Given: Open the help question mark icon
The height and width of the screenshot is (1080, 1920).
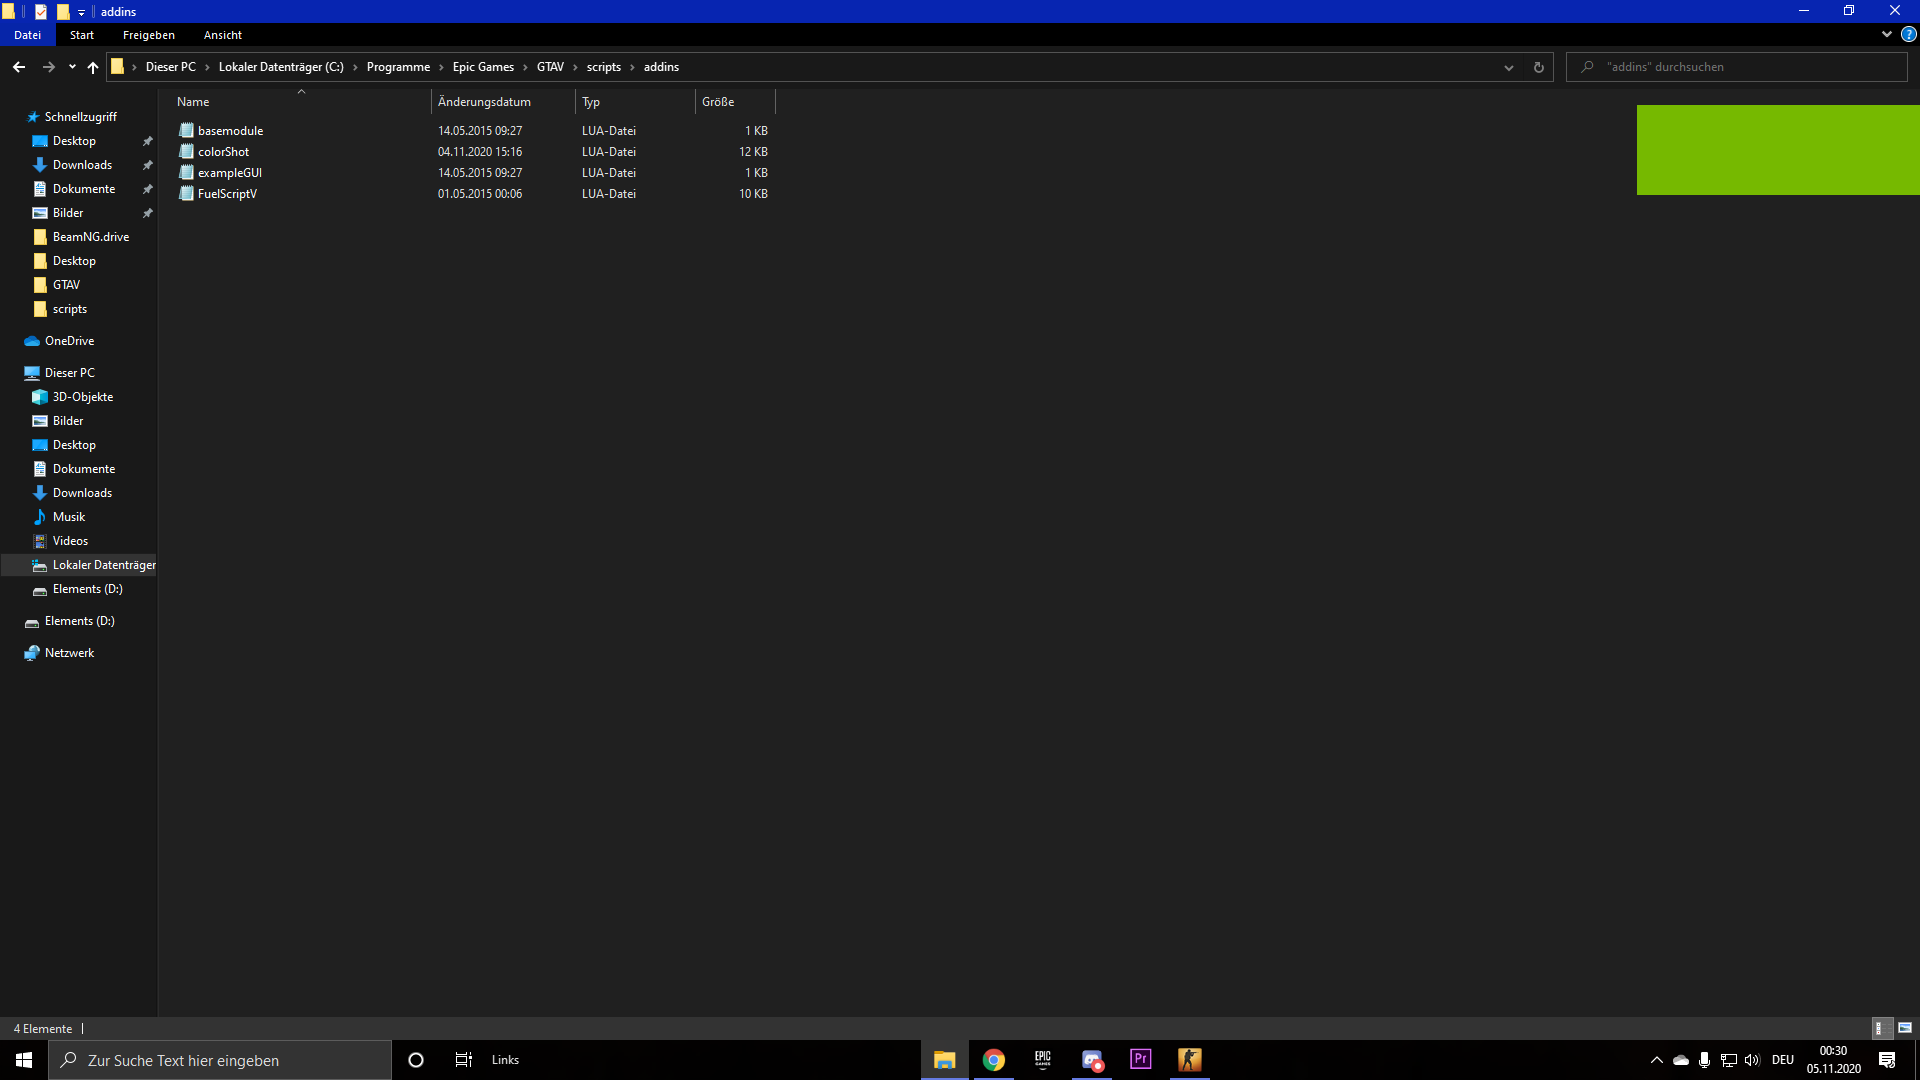Looking at the screenshot, I should point(1908,34).
